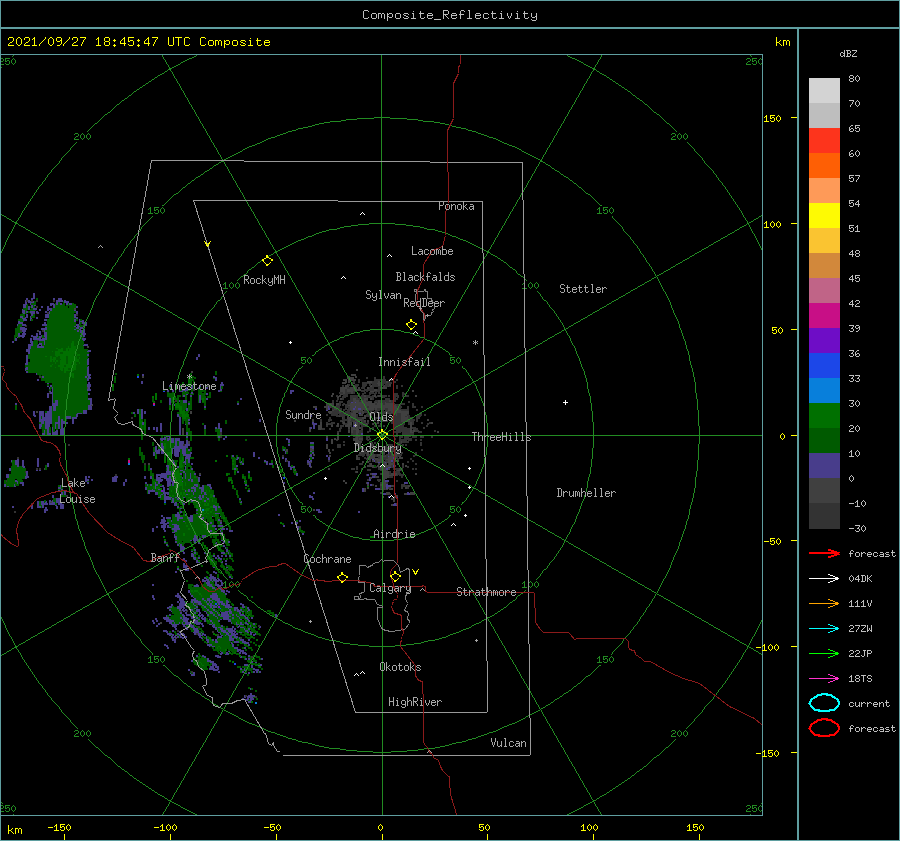Select the ThreeHills label
This screenshot has width=900, height=841.
click(502, 437)
